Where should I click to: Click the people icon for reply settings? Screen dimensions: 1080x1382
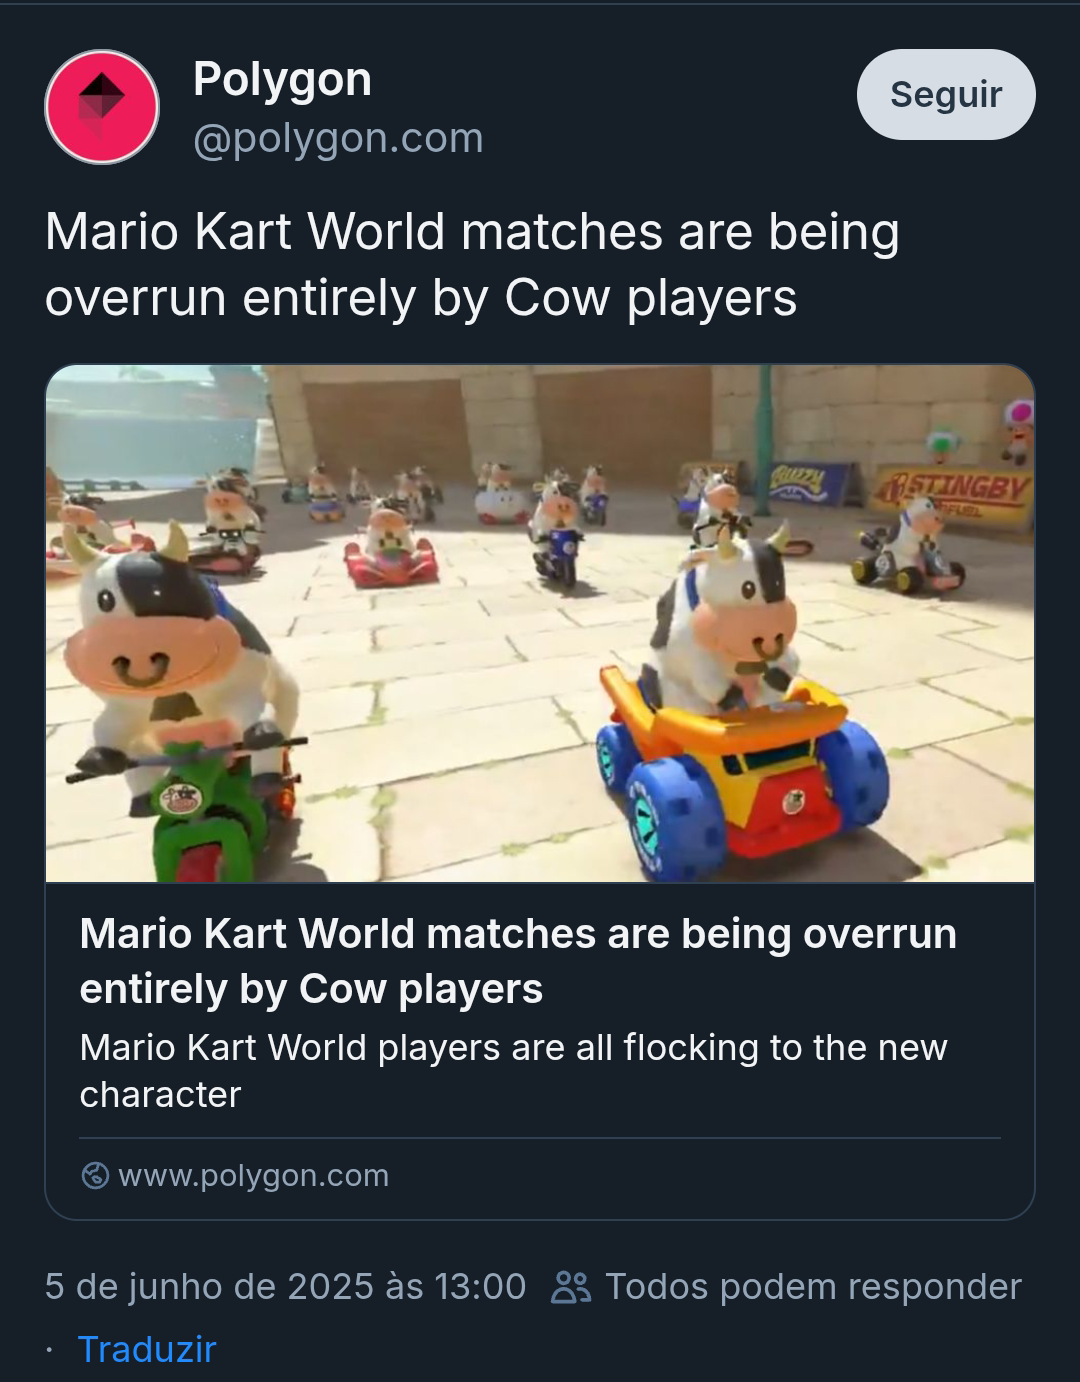(571, 1287)
